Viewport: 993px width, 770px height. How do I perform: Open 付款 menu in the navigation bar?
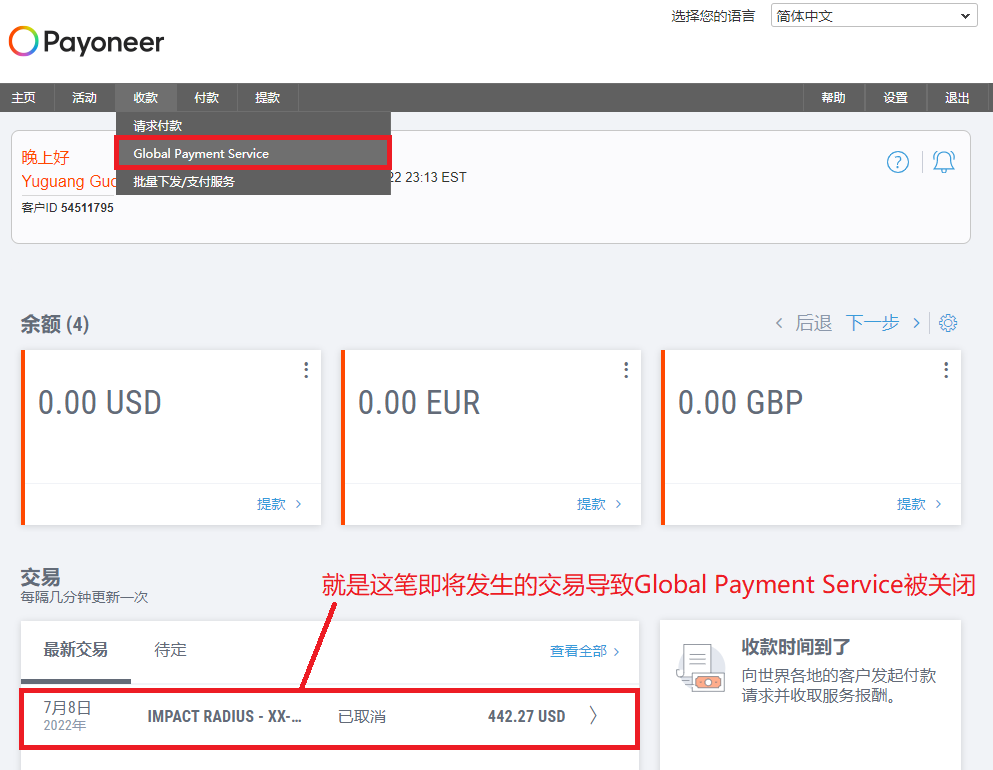(x=206, y=98)
